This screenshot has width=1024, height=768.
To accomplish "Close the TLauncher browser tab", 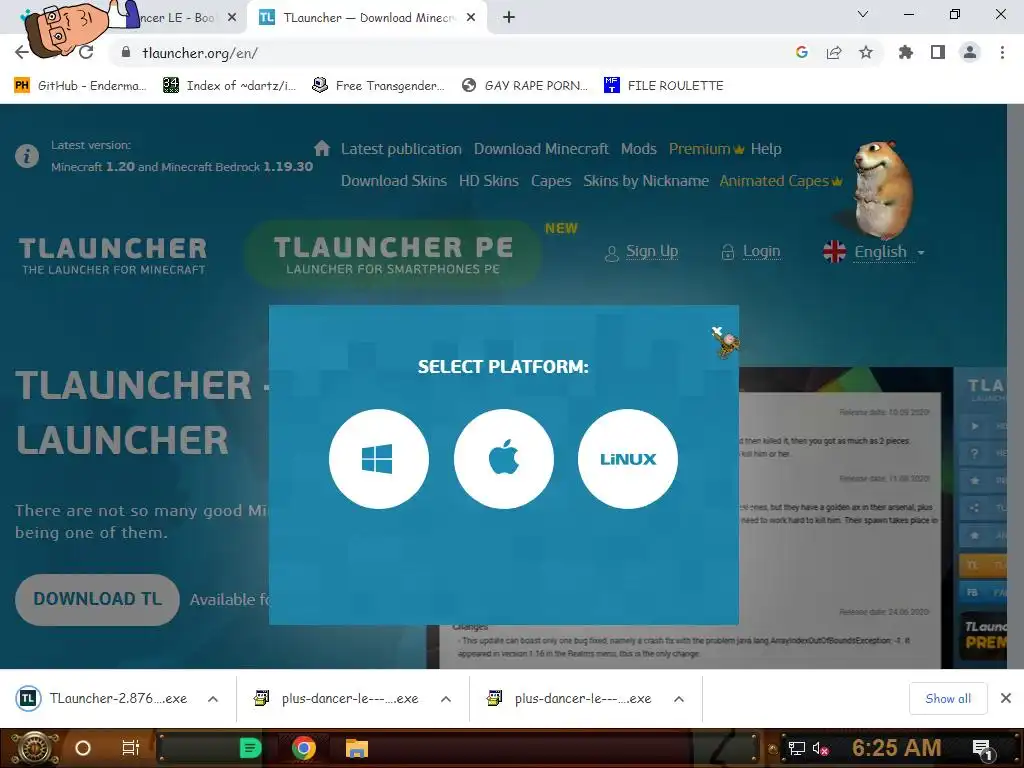I will (471, 18).
